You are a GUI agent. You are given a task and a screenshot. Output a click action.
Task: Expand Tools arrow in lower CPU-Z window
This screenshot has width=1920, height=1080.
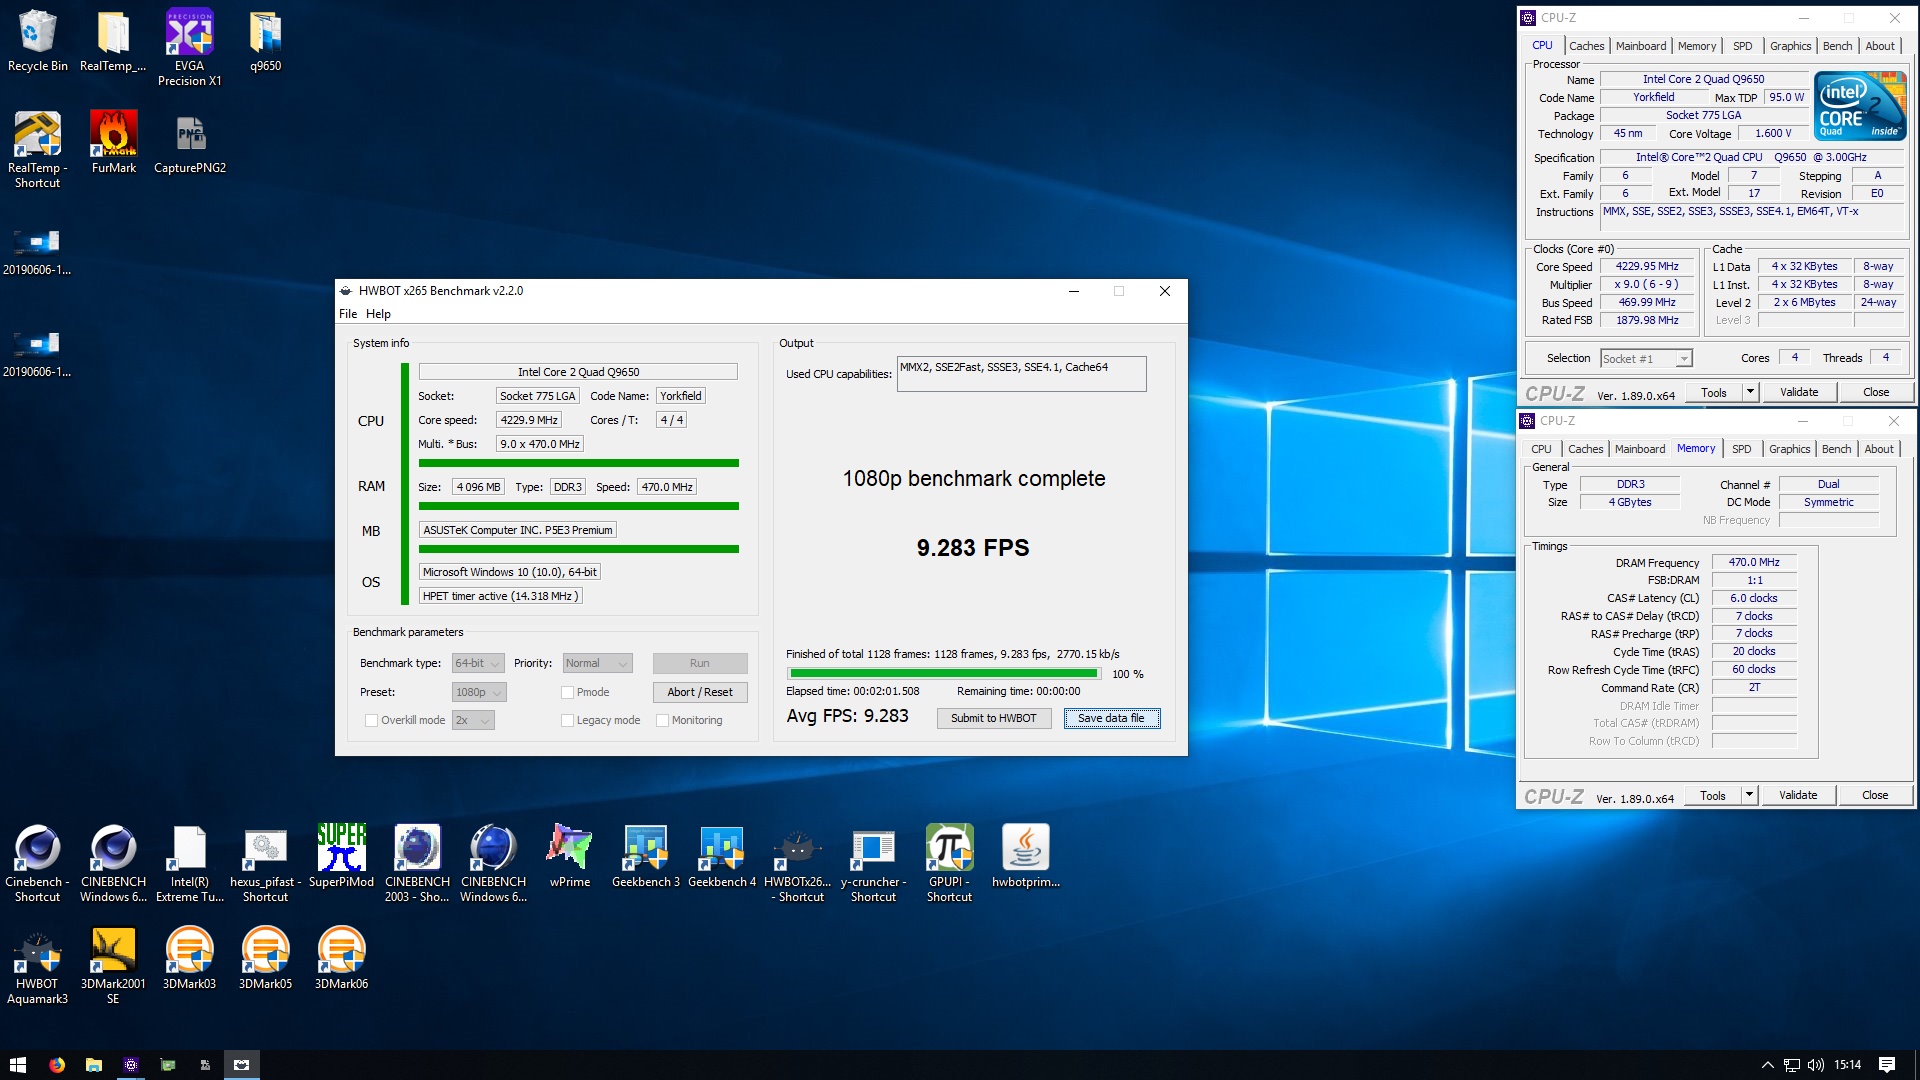(1749, 795)
